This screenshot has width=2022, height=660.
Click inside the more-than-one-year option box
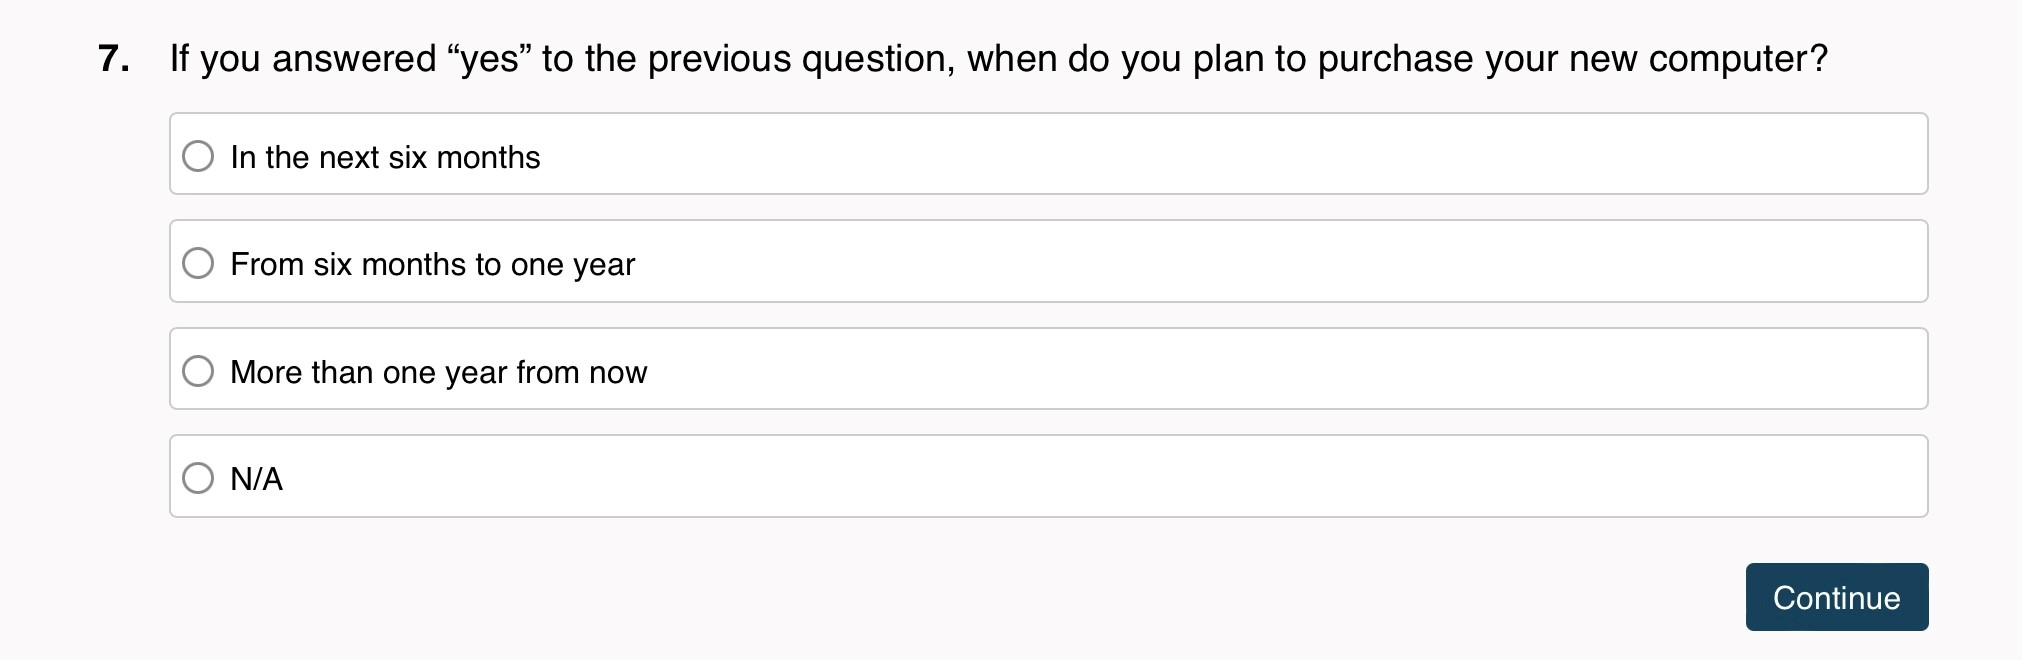pos(1200,369)
